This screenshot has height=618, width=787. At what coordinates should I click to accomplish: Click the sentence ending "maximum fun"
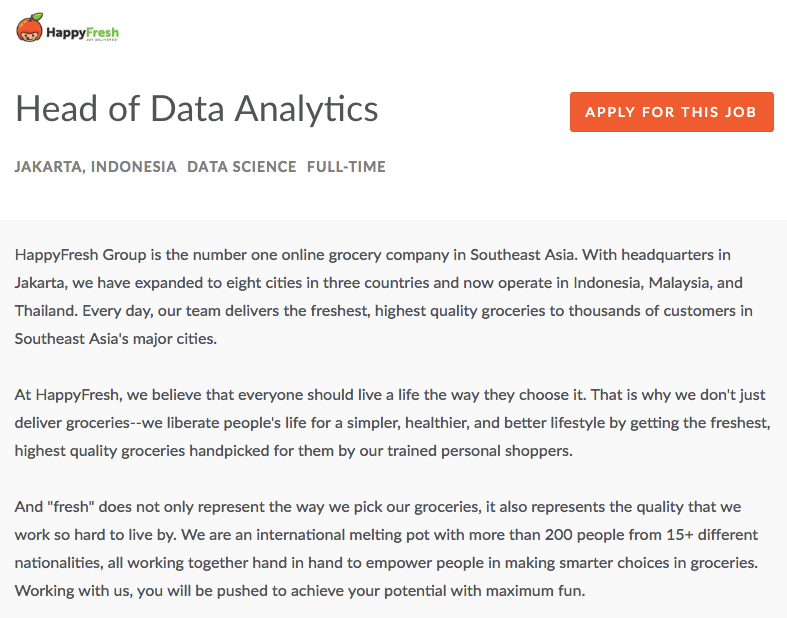point(300,590)
